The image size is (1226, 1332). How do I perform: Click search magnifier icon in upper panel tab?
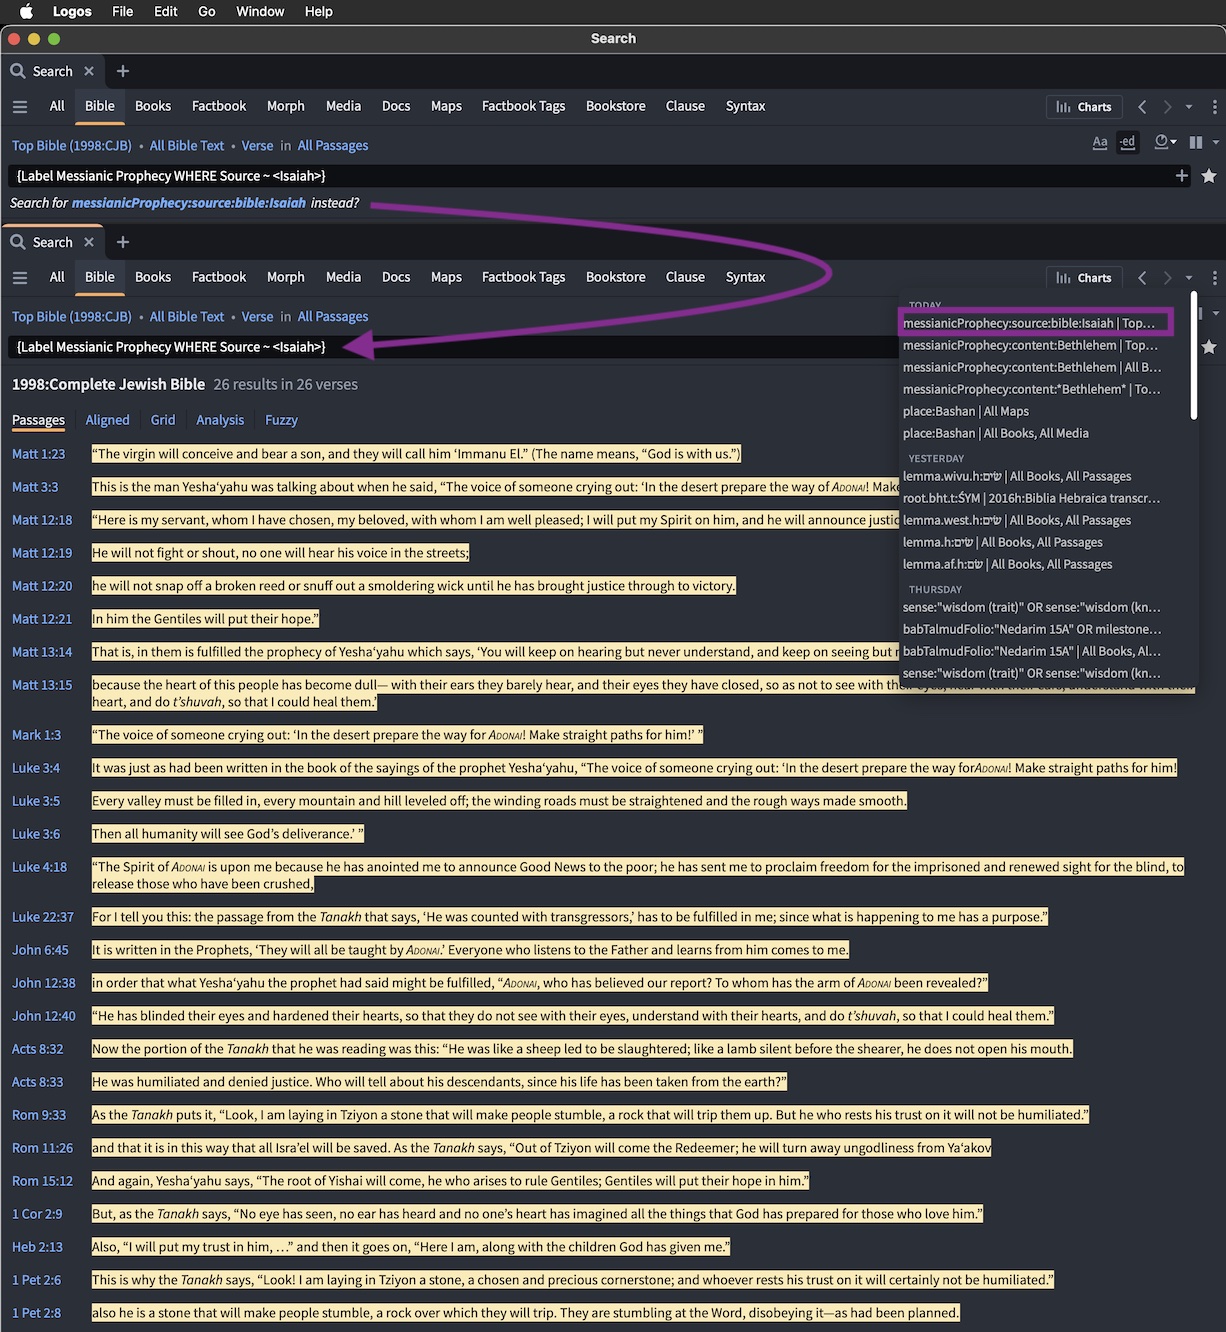point(18,71)
